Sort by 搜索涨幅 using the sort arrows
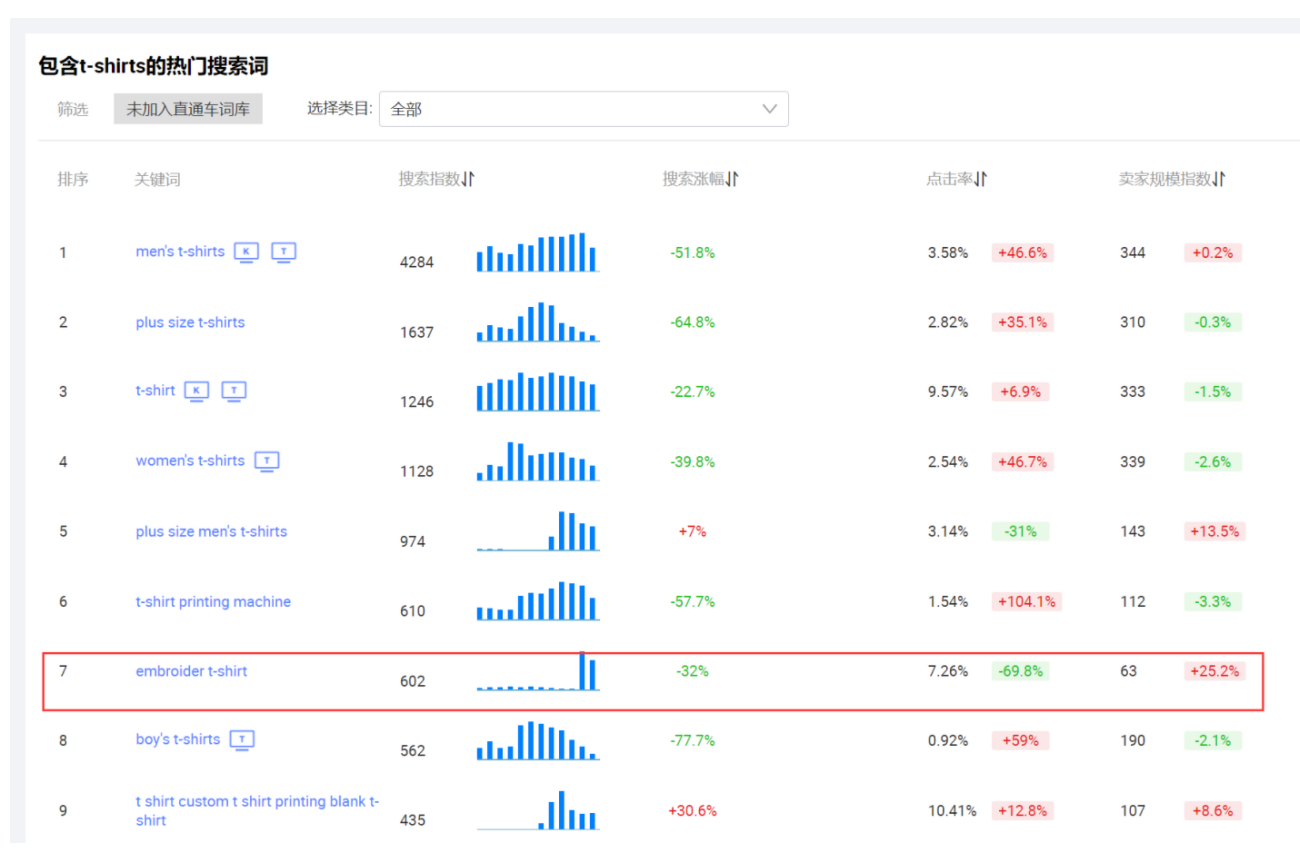Screen dimensions: 1300x863 coord(732,179)
